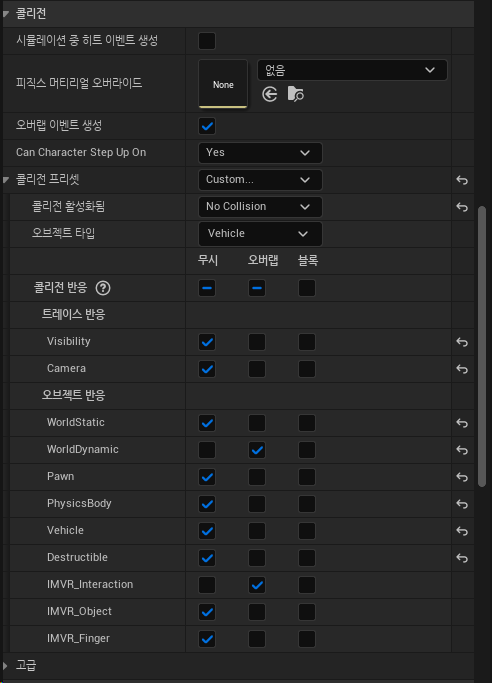The height and width of the screenshot is (683, 492).
Task: Expand the 고급 section
Action: (6, 666)
